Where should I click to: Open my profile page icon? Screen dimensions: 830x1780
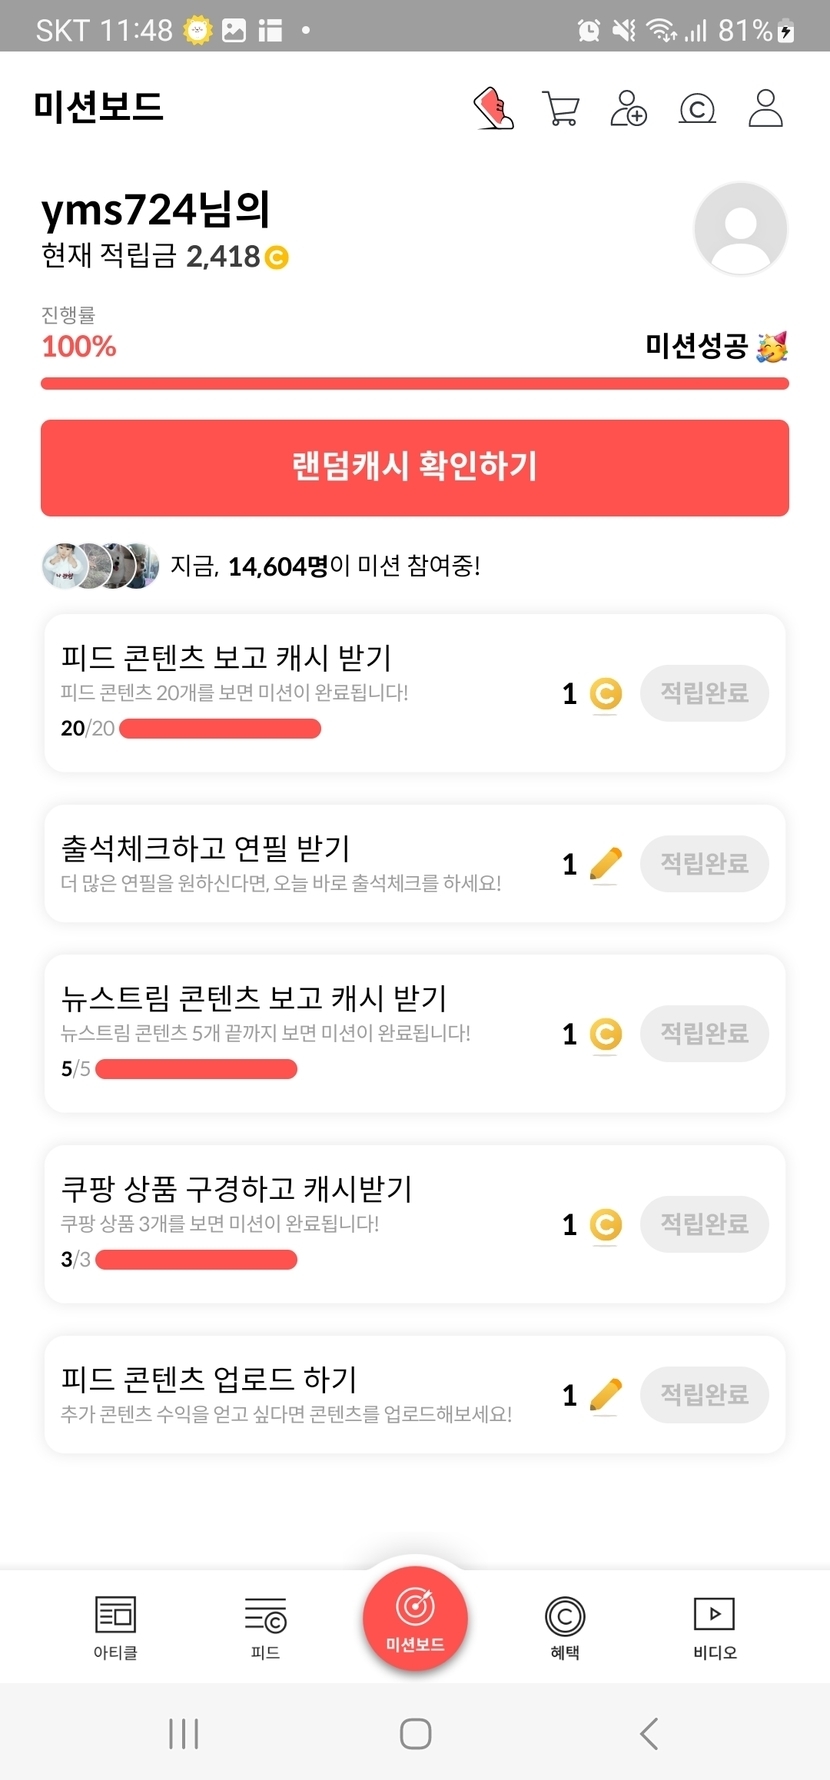(765, 109)
